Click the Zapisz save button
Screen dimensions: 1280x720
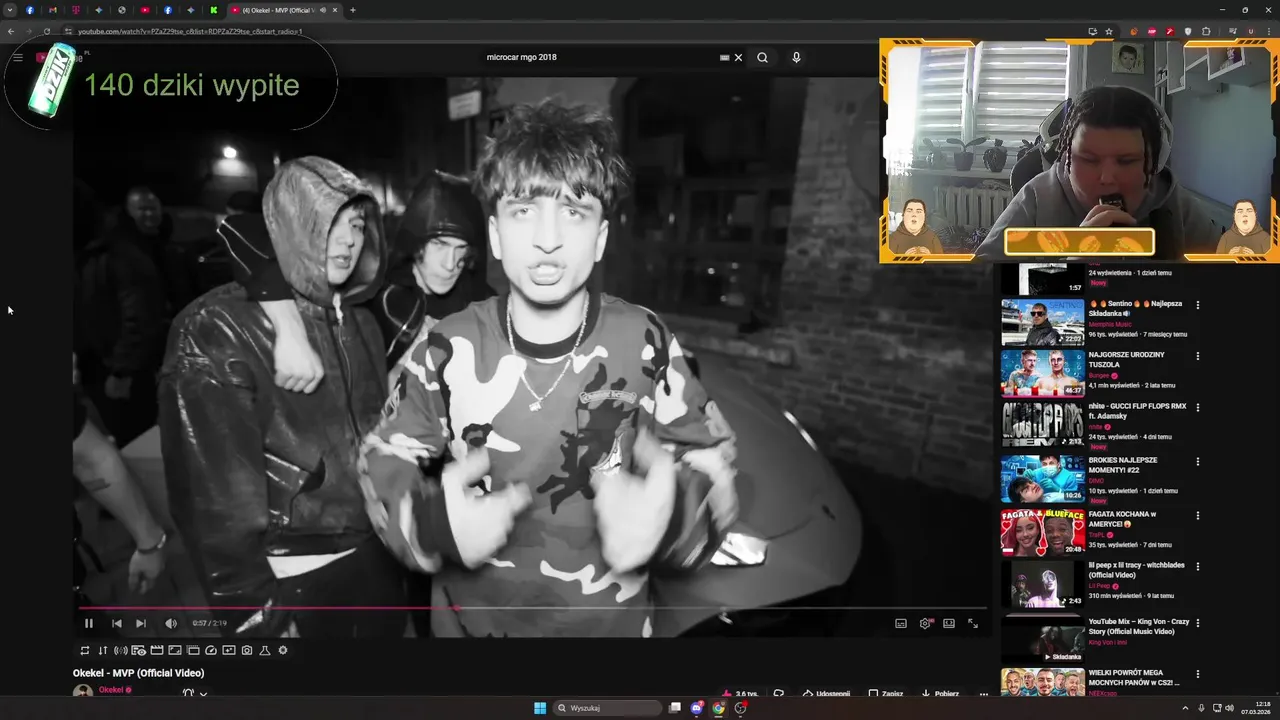(x=886, y=693)
